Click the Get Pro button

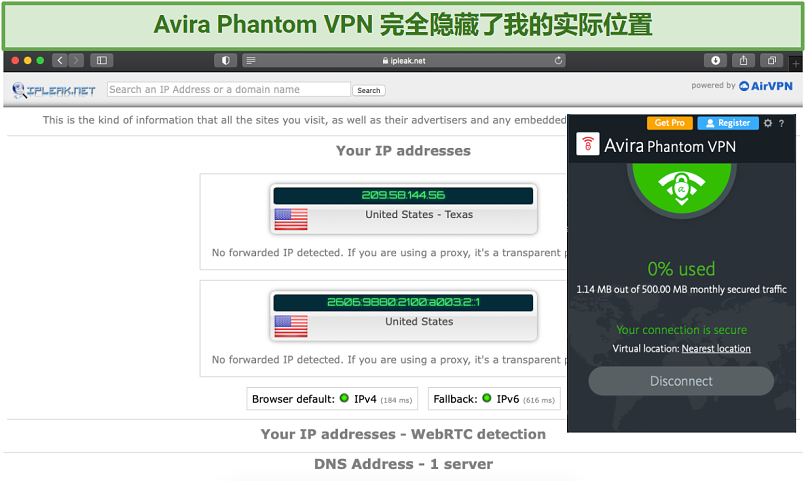(x=670, y=123)
